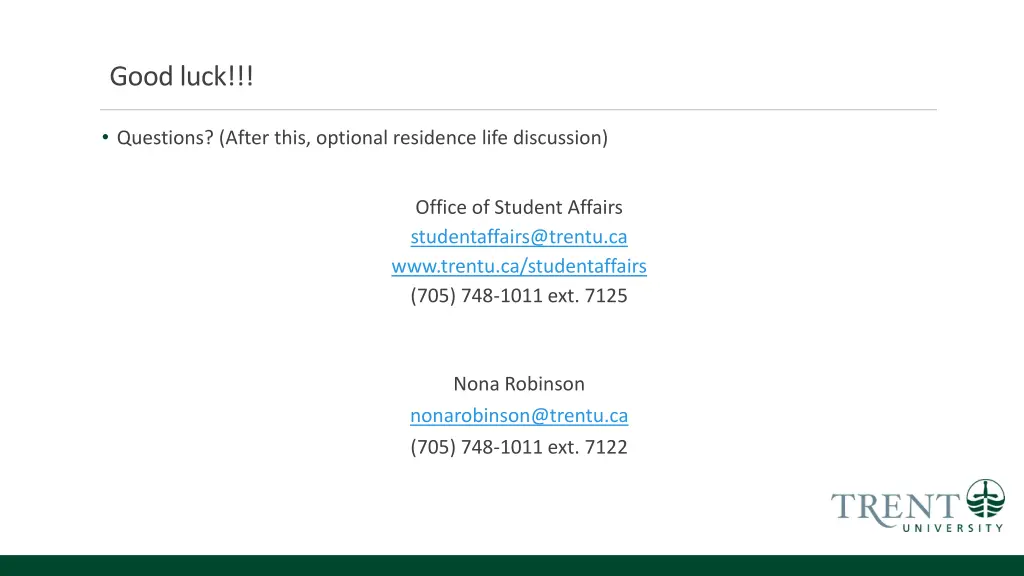Click the parenthetical residence life discussion note
Image resolution: width=1024 pixels, height=576 pixels.
coord(413,138)
